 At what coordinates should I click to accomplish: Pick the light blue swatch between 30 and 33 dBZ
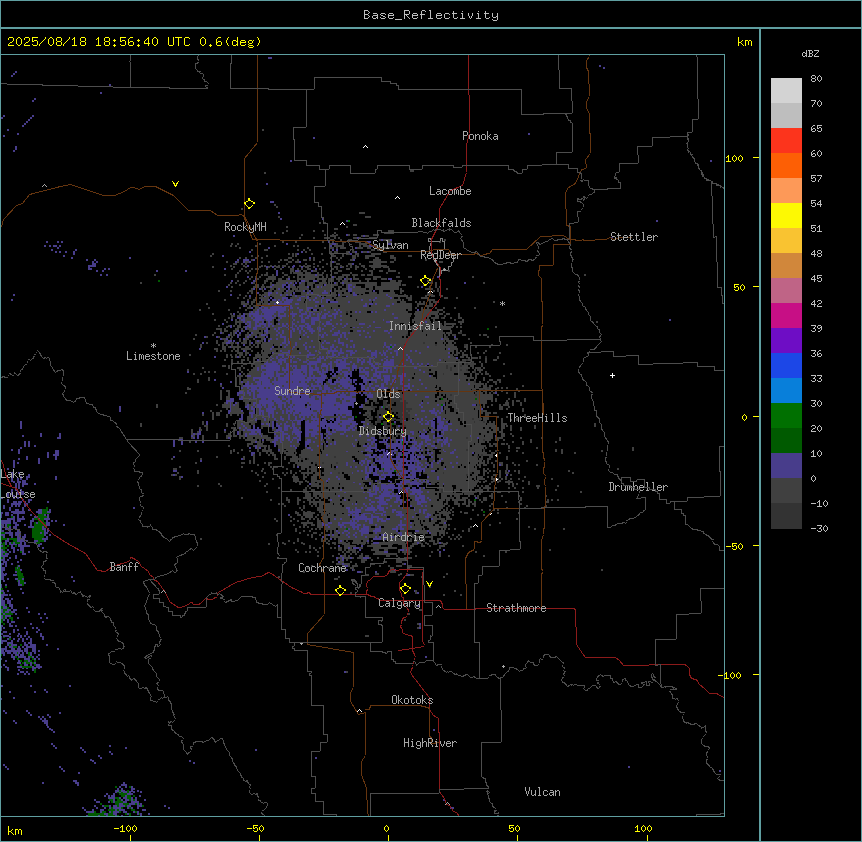[786, 391]
